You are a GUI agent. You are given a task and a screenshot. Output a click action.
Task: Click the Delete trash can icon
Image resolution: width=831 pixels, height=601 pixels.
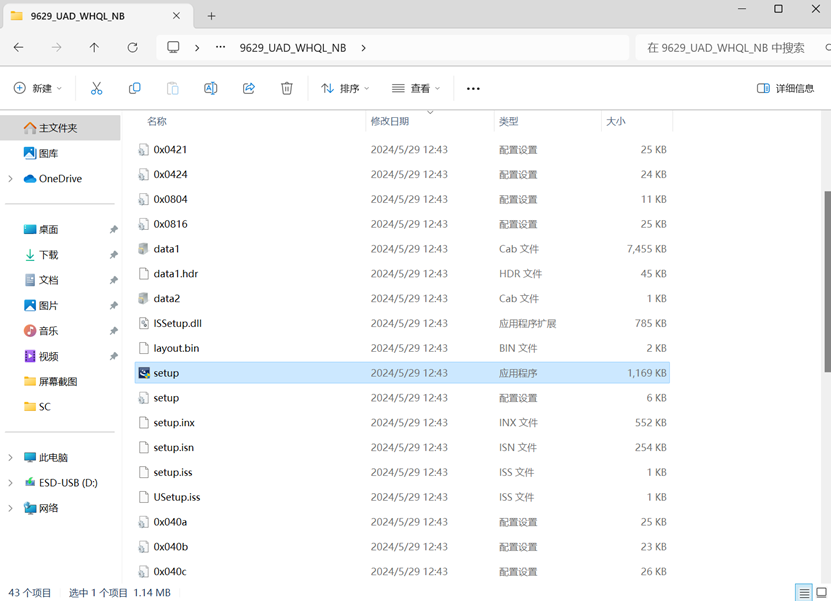(287, 88)
